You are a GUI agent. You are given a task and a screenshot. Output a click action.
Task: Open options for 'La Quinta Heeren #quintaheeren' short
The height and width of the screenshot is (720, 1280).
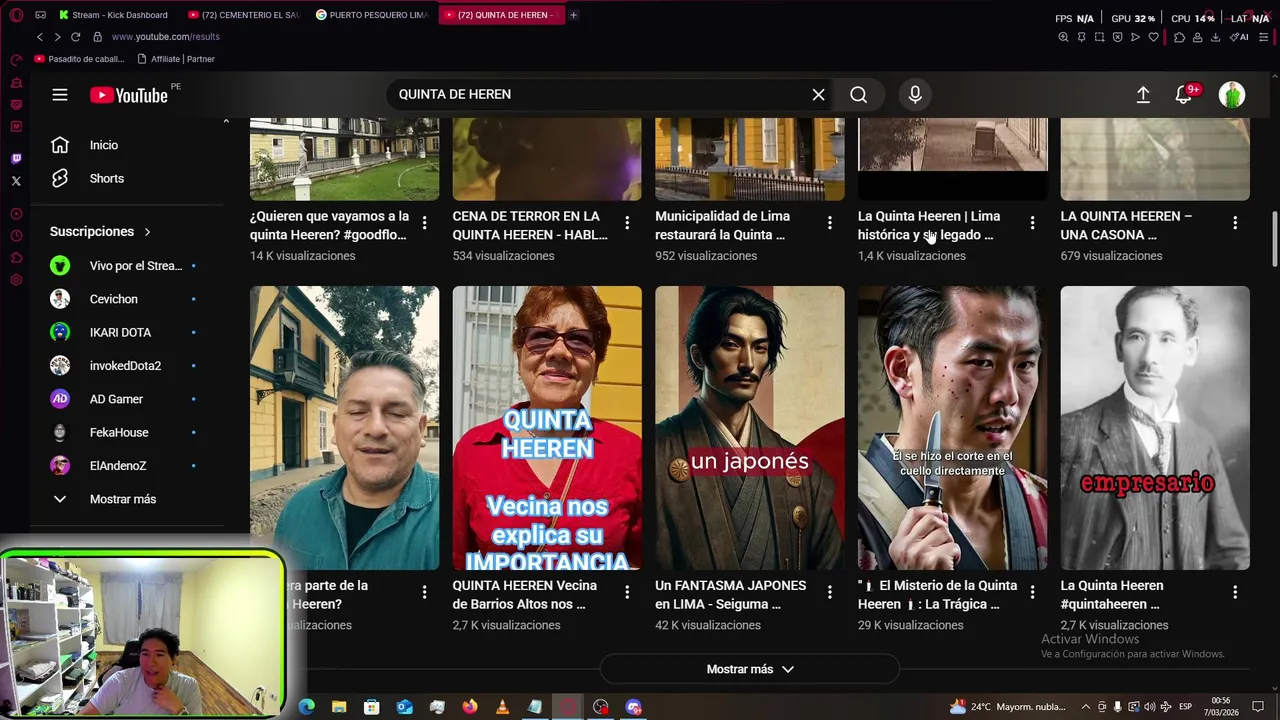pyautogui.click(x=1235, y=592)
